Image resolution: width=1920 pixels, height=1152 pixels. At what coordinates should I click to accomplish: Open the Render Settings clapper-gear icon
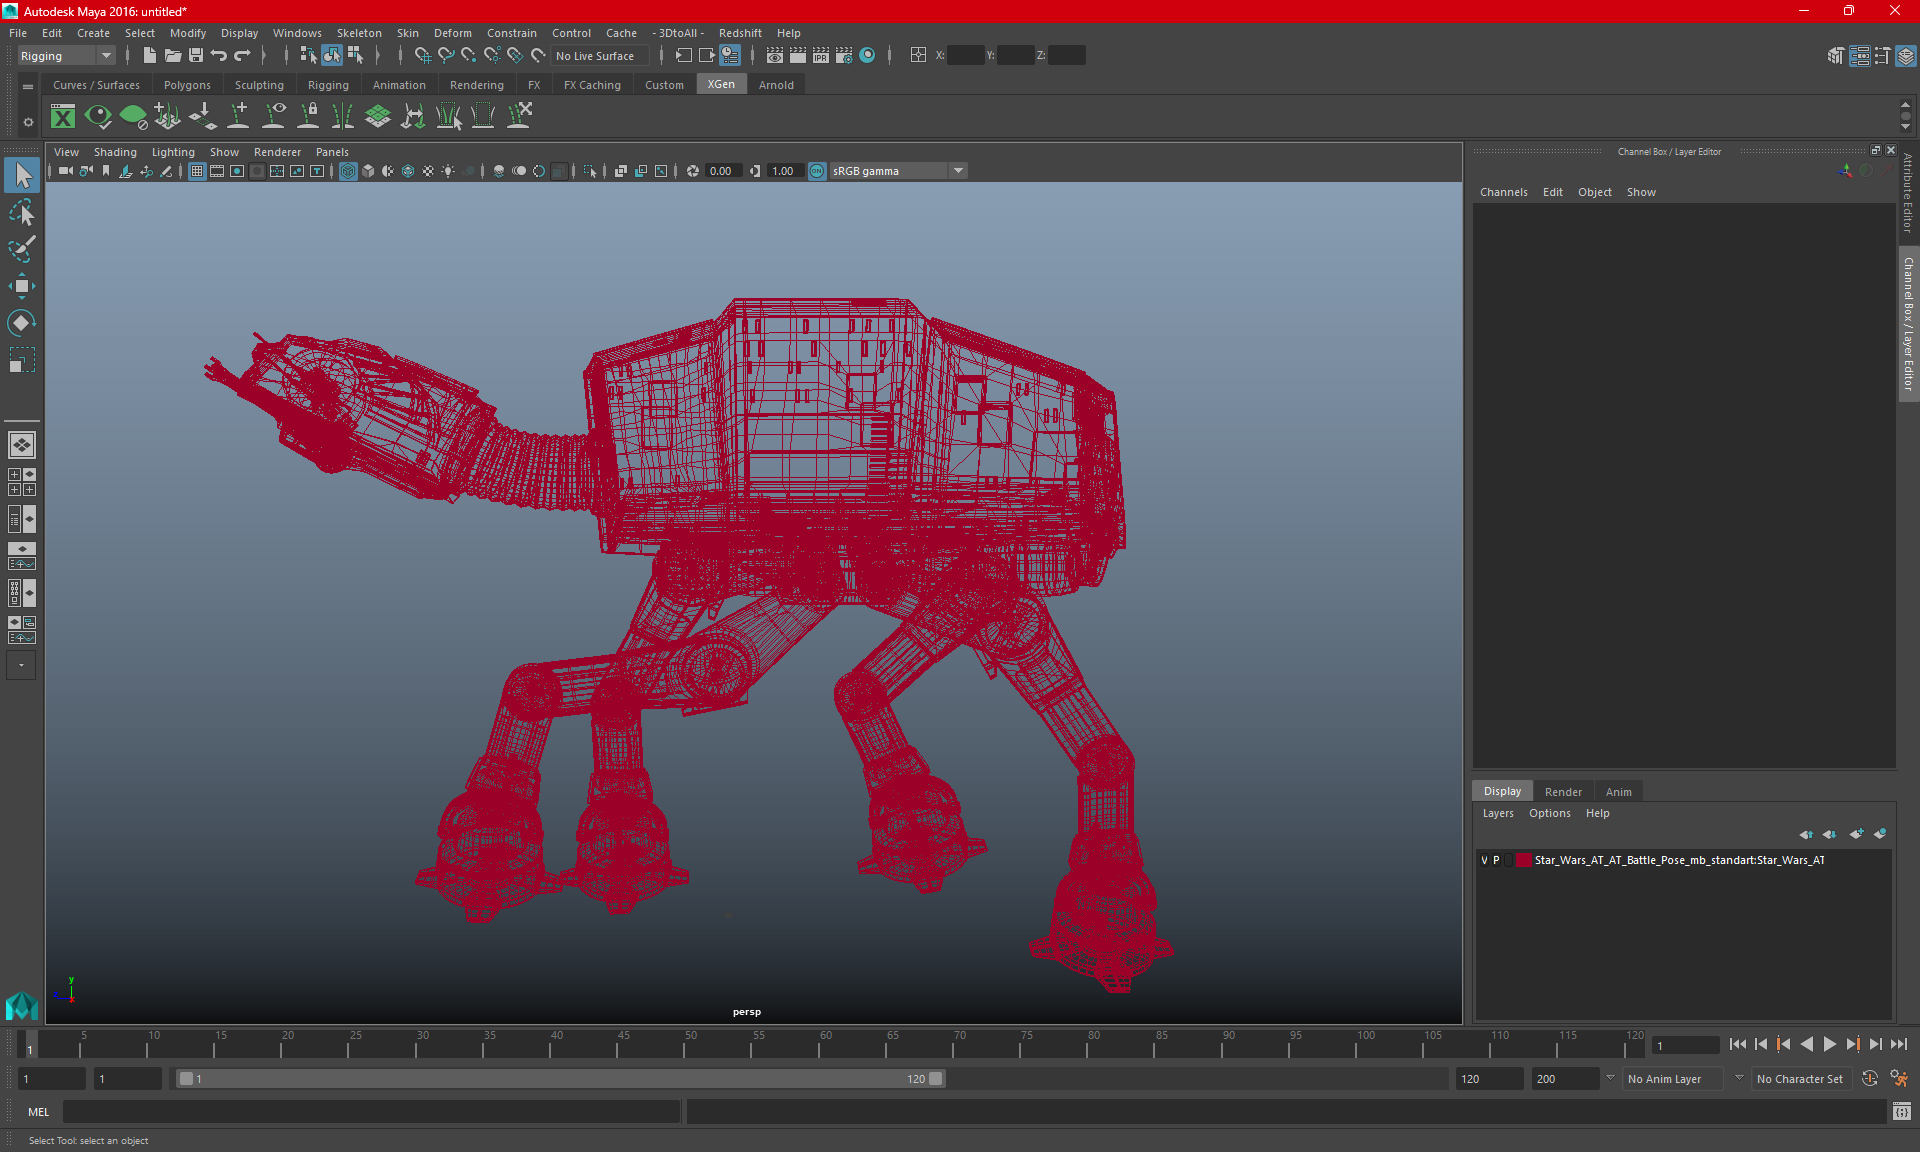coord(844,56)
